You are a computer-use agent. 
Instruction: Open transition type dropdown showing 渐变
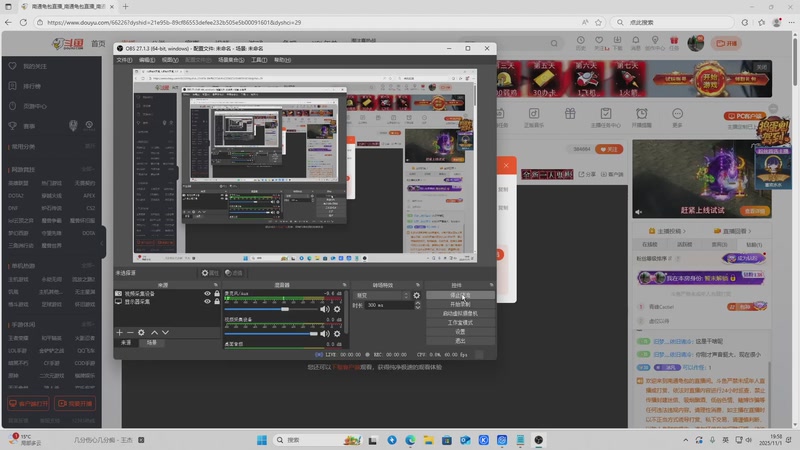click(x=382, y=295)
